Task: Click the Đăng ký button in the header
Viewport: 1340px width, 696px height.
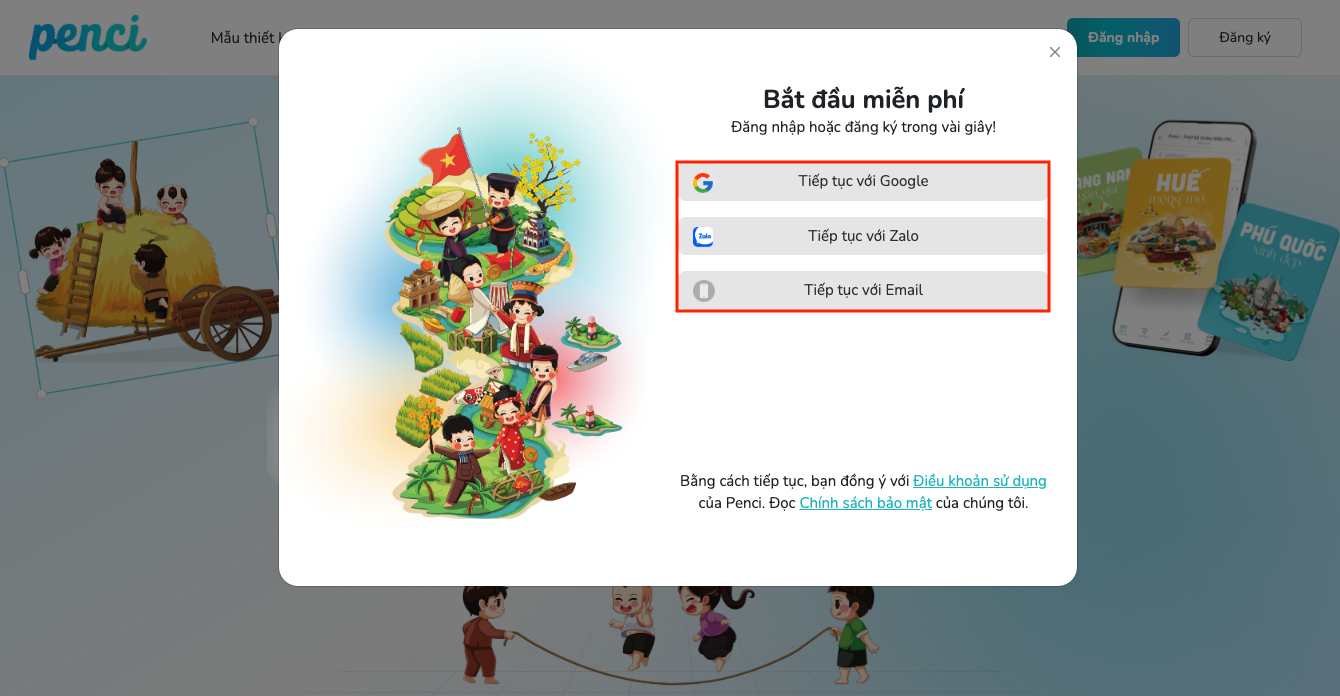Action: click(x=1245, y=37)
